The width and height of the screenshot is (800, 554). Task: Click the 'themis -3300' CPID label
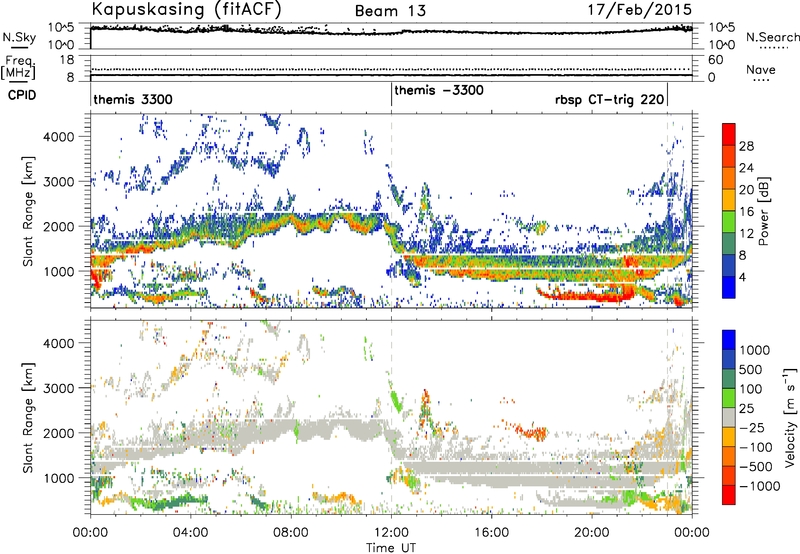click(x=439, y=90)
